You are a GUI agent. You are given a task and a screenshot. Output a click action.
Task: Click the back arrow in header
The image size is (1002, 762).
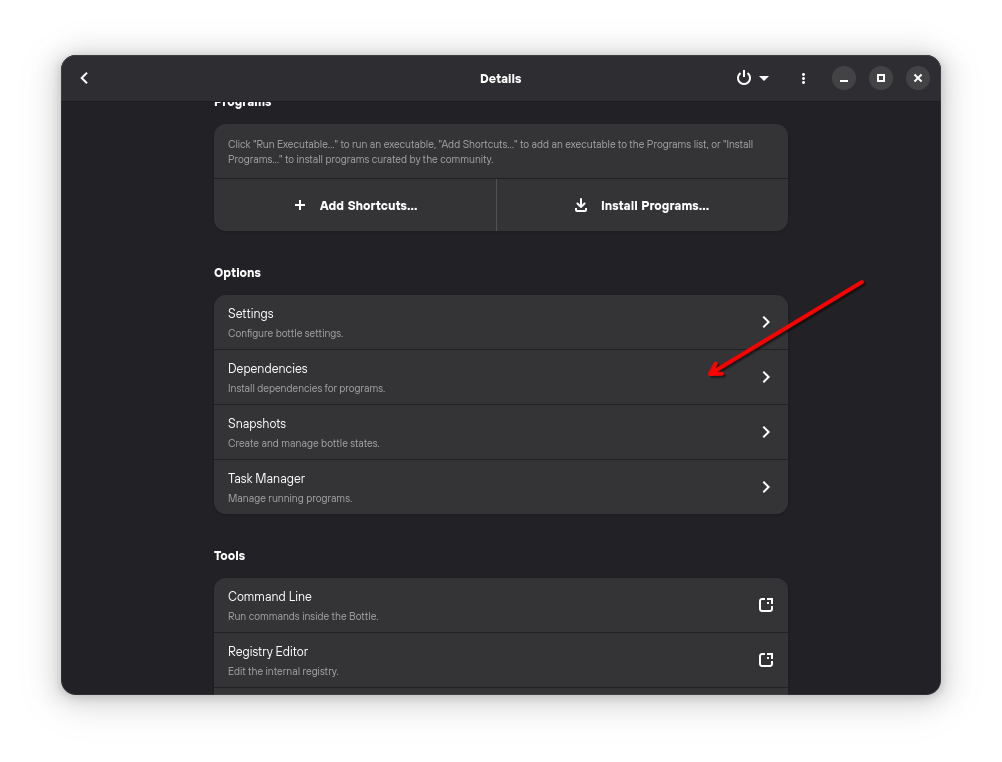[x=84, y=78]
